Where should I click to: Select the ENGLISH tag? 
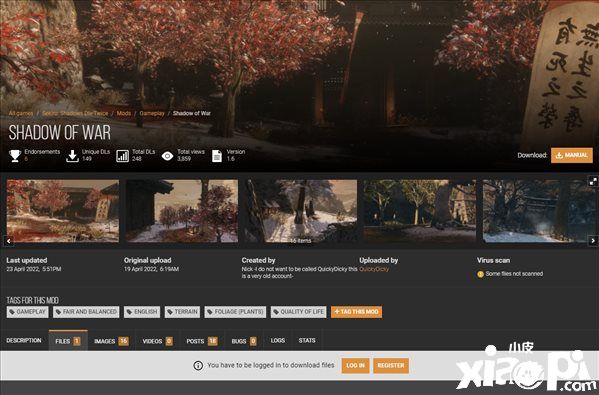142,312
